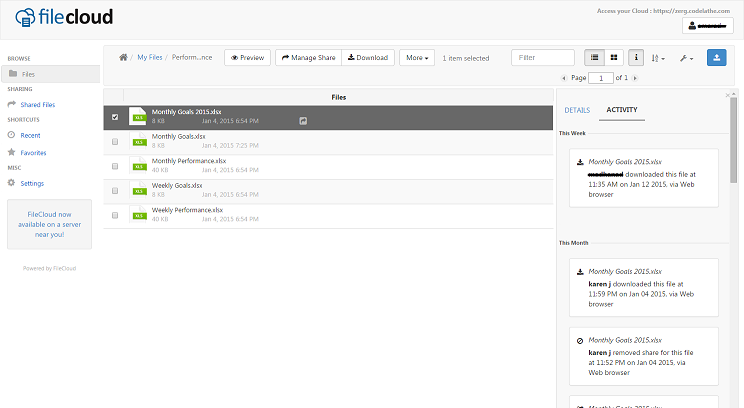Click karen j downloaded activity entry
The width and height of the screenshot is (744, 408).
[x=644, y=287]
